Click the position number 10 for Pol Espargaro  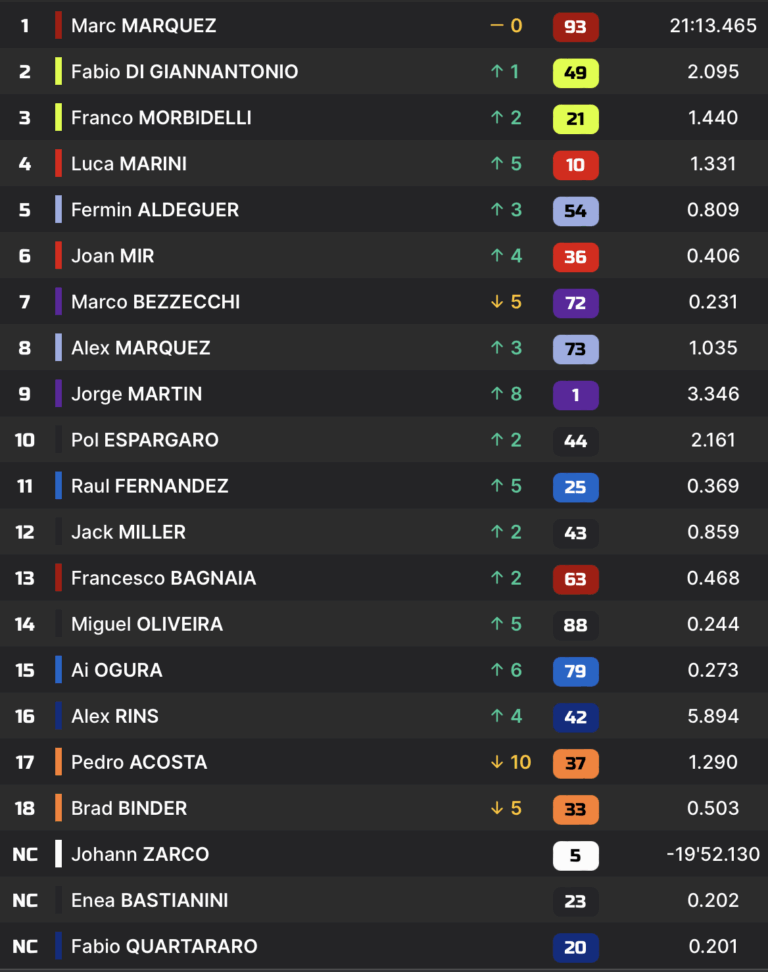pos(25,440)
